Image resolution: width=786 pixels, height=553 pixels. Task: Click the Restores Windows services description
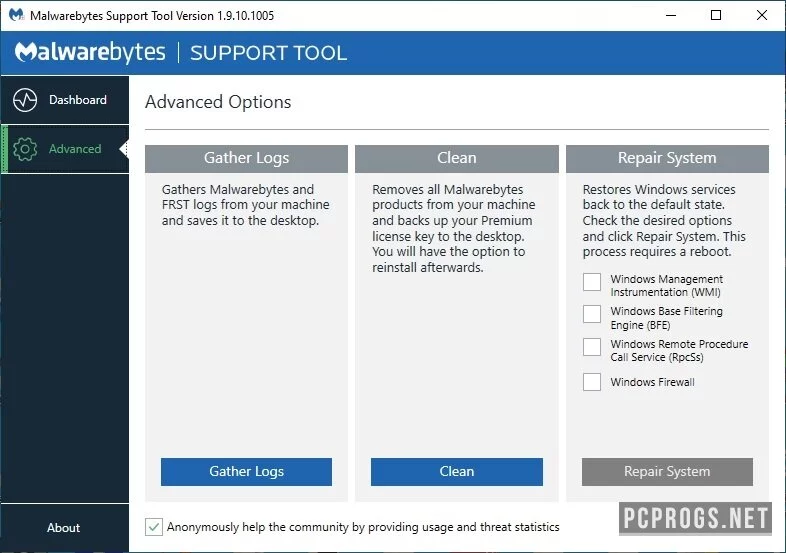(x=664, y=221)
